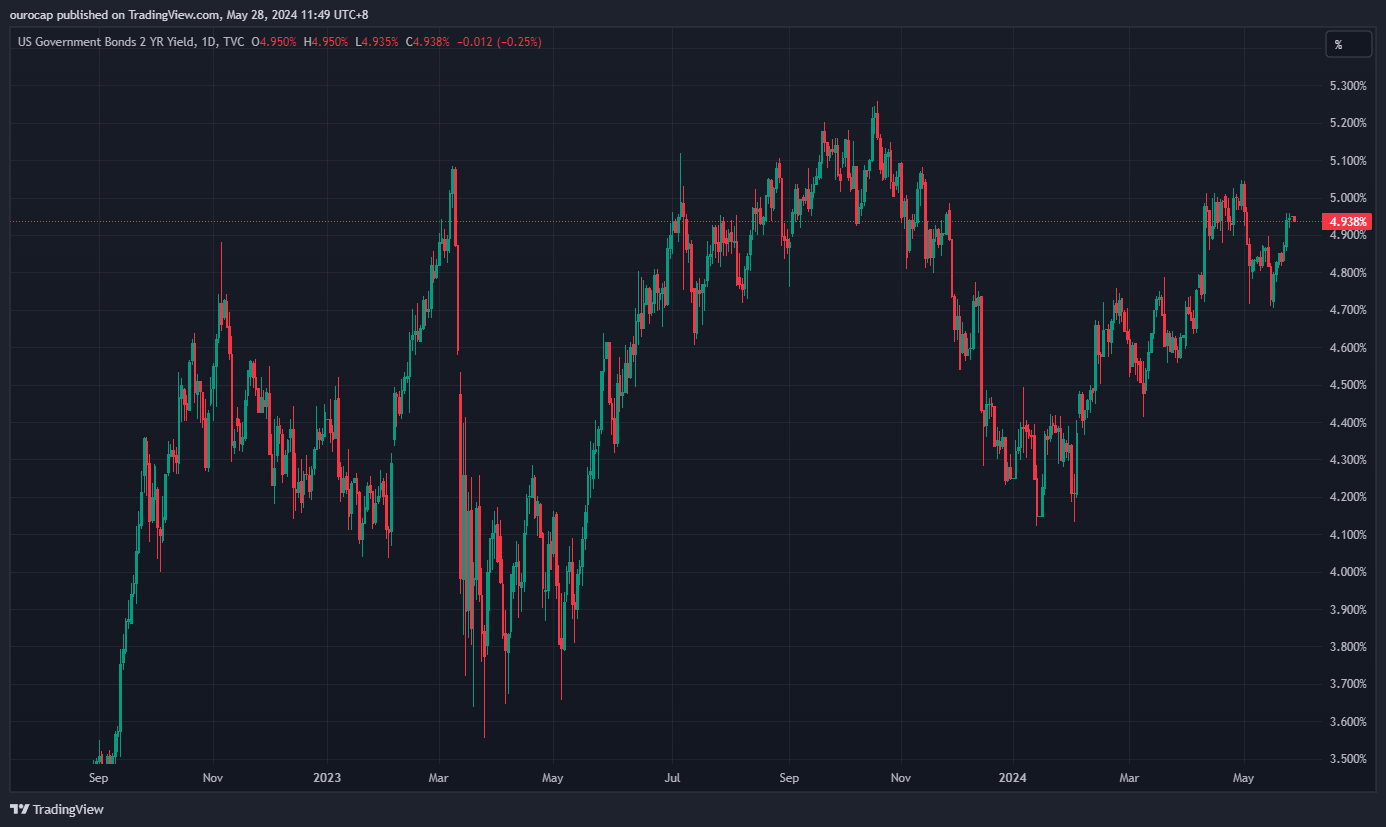Click the high value H4.950%
The image size is (1386, 827).
(x=326, y=42)
